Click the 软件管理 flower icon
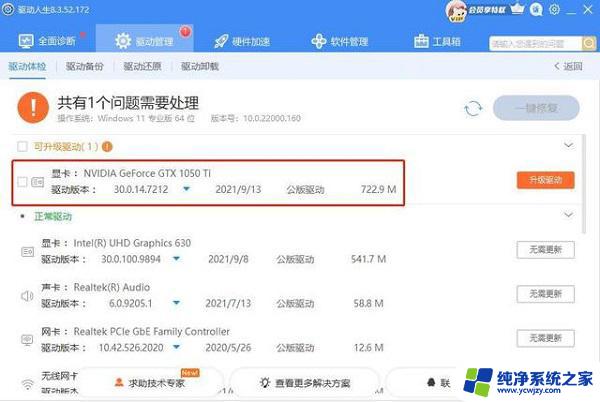Screen dimensions: 600x402 click(x=318, y=41)
